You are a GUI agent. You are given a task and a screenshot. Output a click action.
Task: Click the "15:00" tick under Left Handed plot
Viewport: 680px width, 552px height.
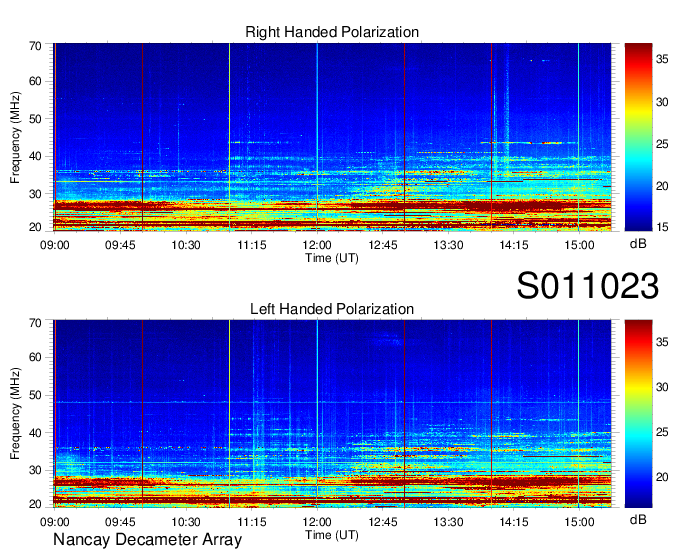pos(579,522)
